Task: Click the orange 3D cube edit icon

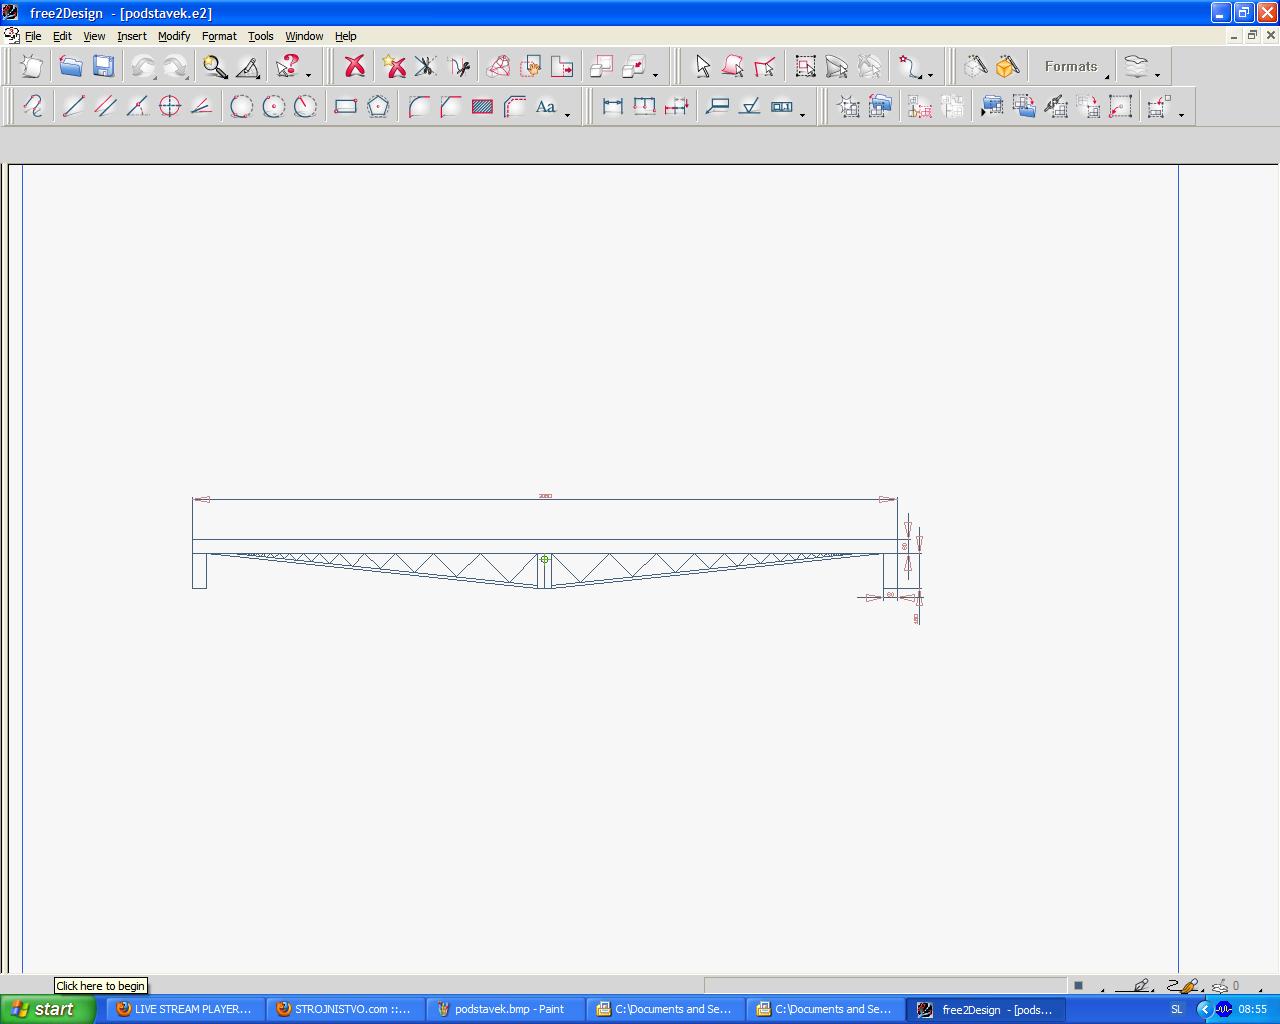Action: coord(1008,67)
